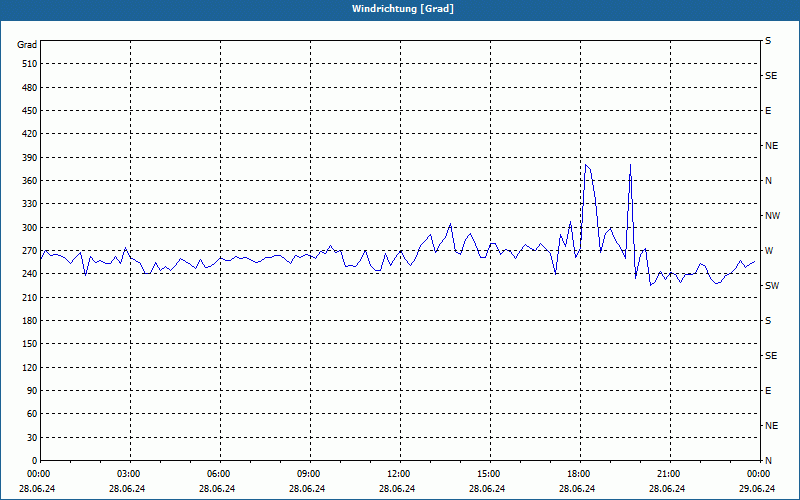Viewport: 800px width, 500px height.
Task: Click the E compass label beside the 450 gridline
Action: 768,111
